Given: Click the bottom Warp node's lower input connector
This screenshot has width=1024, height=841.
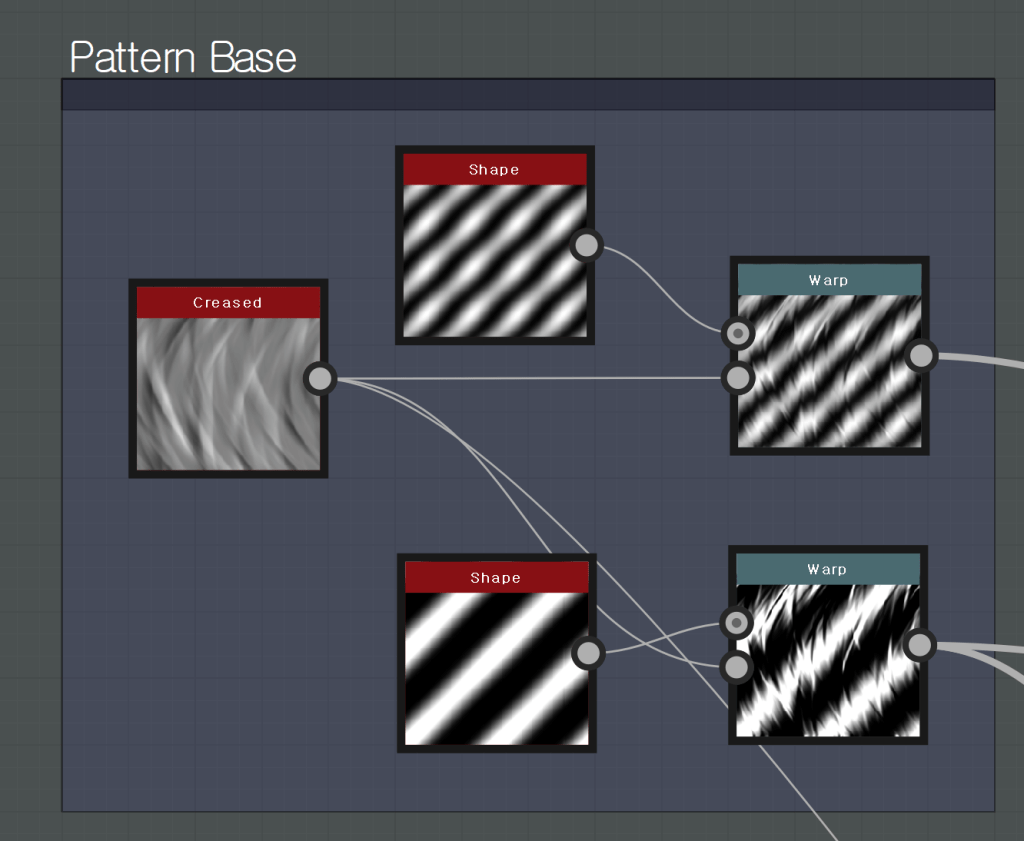Looking at the screenshot, I should [736, 667].
